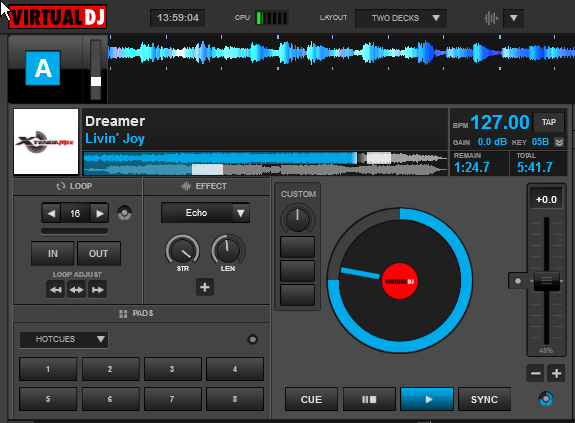
Task: Trigger hotcue pad 1
Action: [x=48, y=369]
